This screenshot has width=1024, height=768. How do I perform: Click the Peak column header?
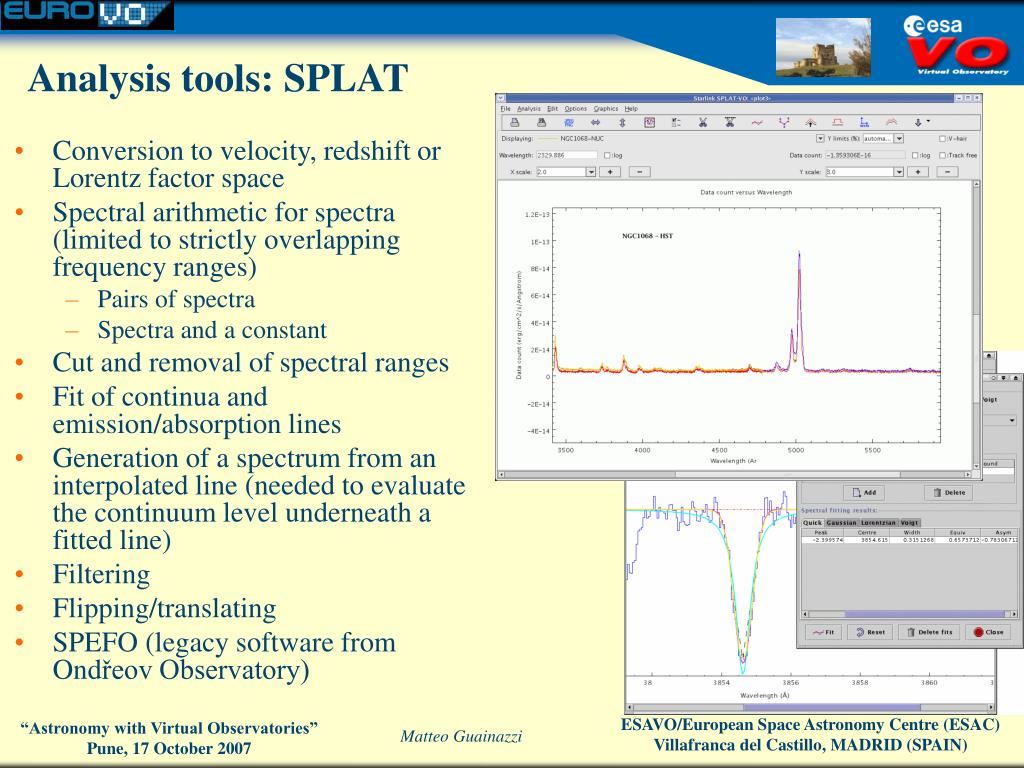pos(821,532)
